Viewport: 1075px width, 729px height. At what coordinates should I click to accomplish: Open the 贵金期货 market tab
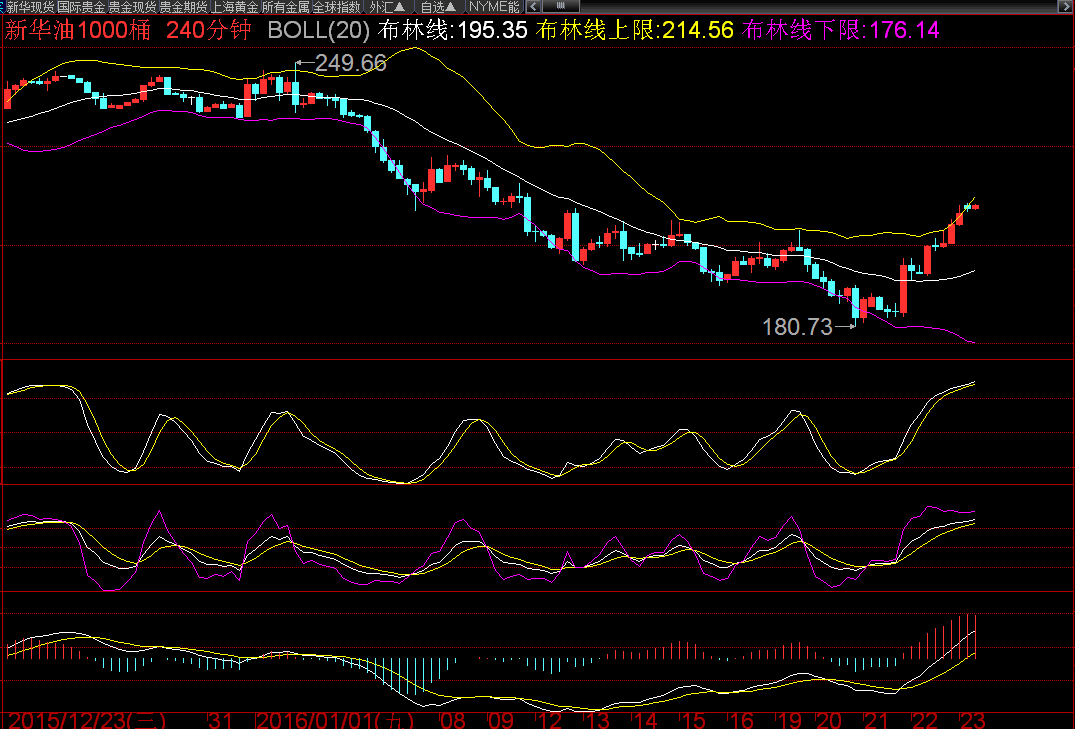pos(183,6)
